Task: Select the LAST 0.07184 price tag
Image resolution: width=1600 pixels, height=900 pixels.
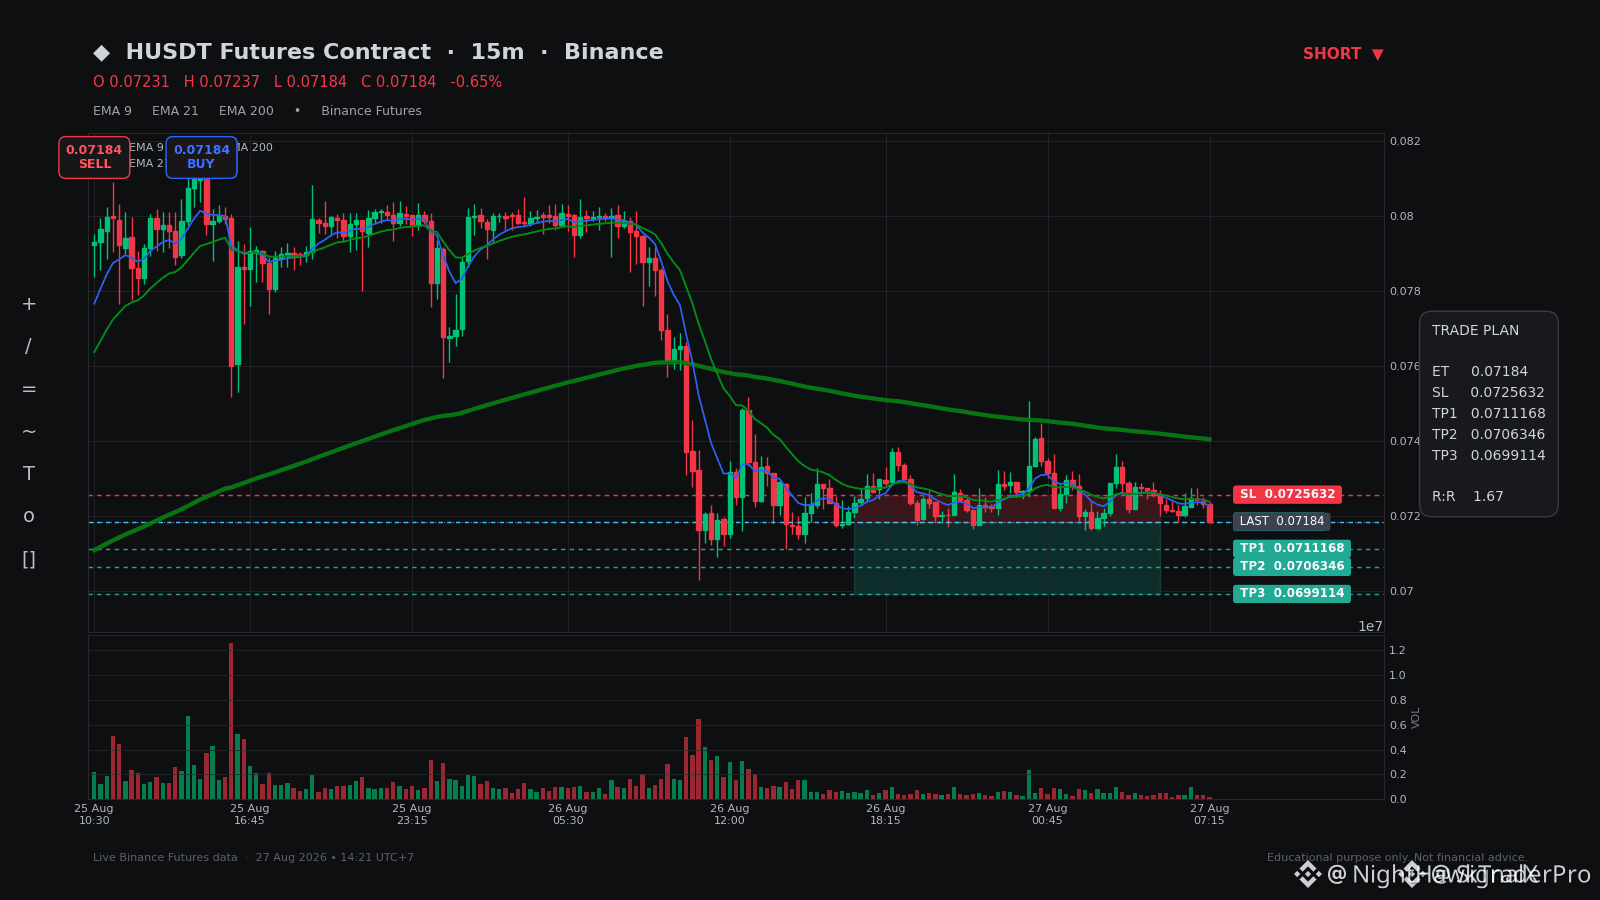Action: pos(1281,521)
